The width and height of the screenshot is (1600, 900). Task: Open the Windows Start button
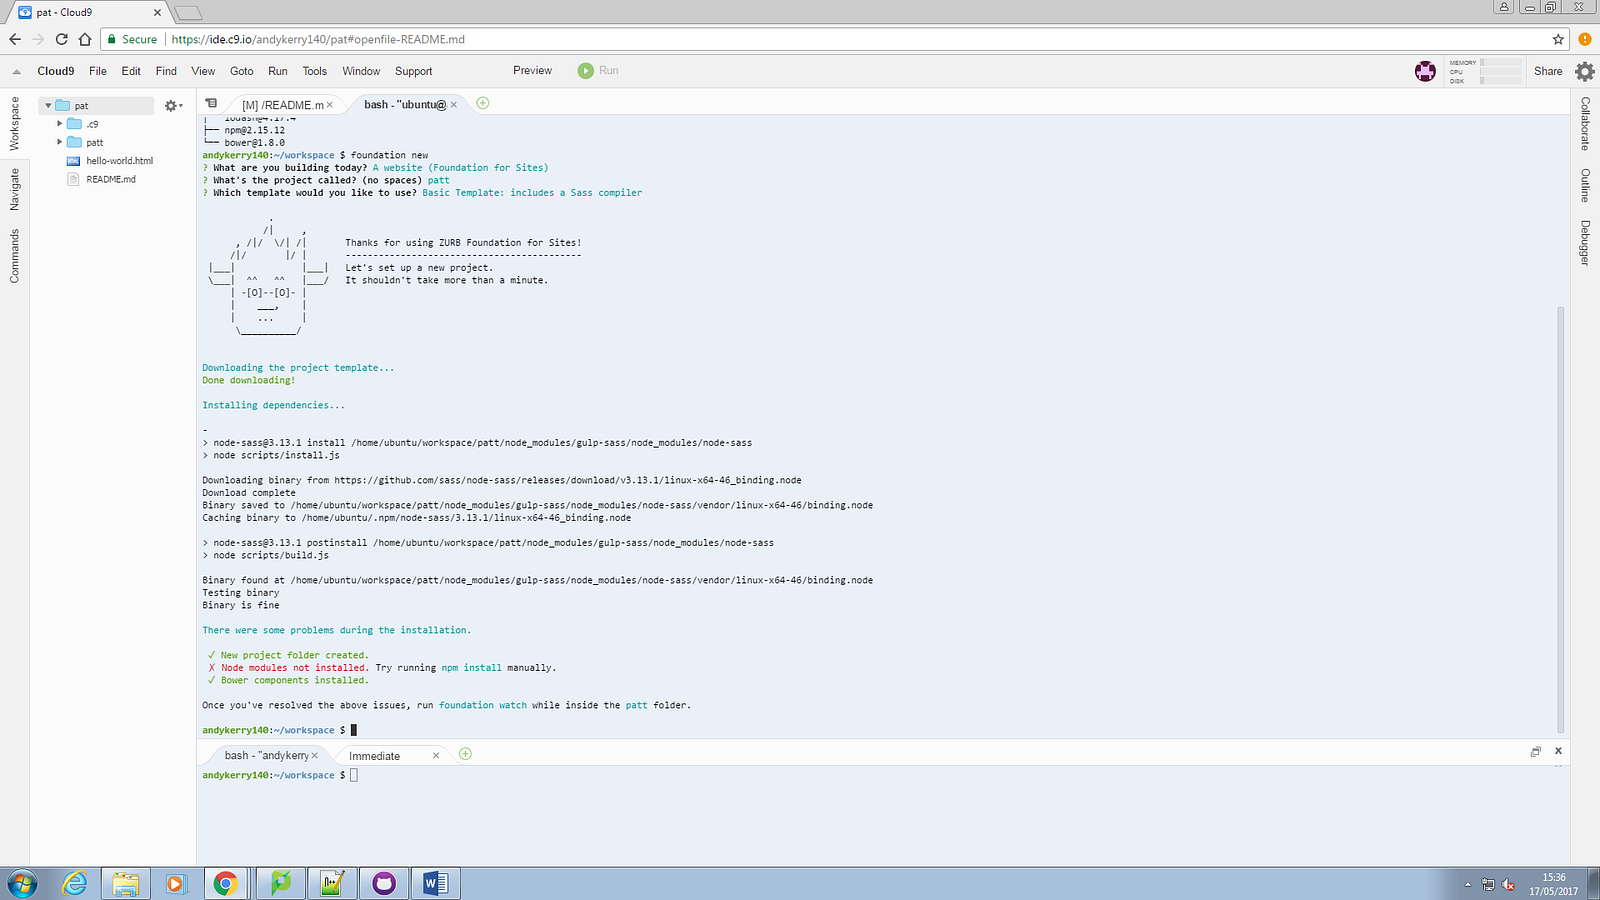[x=22, y=884]
